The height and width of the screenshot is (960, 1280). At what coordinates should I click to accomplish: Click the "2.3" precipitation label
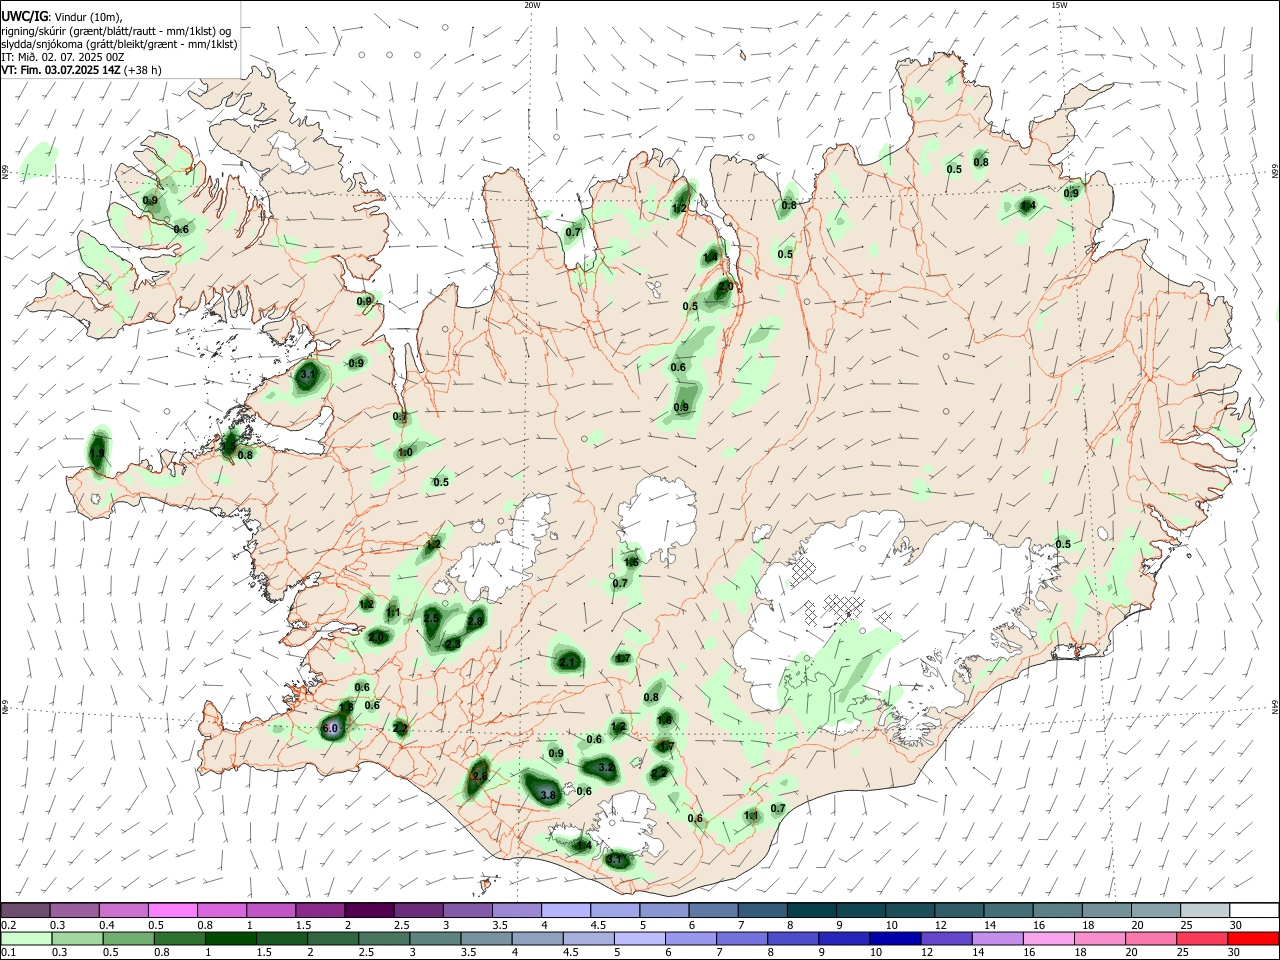coord(452,644)
